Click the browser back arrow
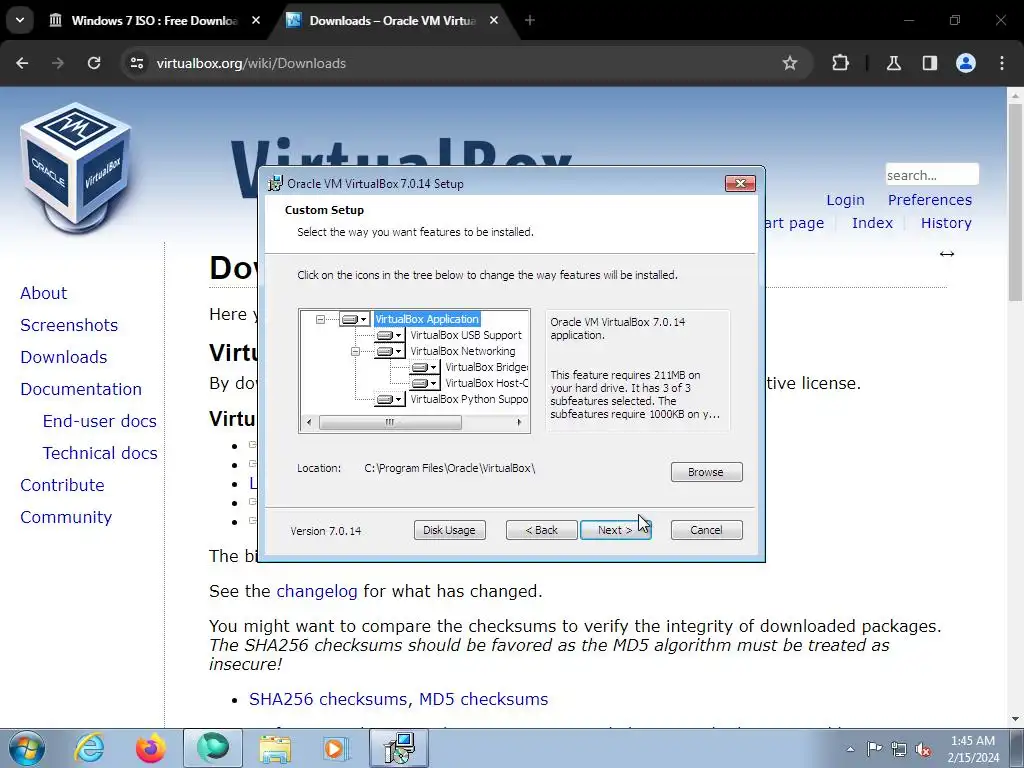This screenshot has width=1024, height=768. (22, 63)
